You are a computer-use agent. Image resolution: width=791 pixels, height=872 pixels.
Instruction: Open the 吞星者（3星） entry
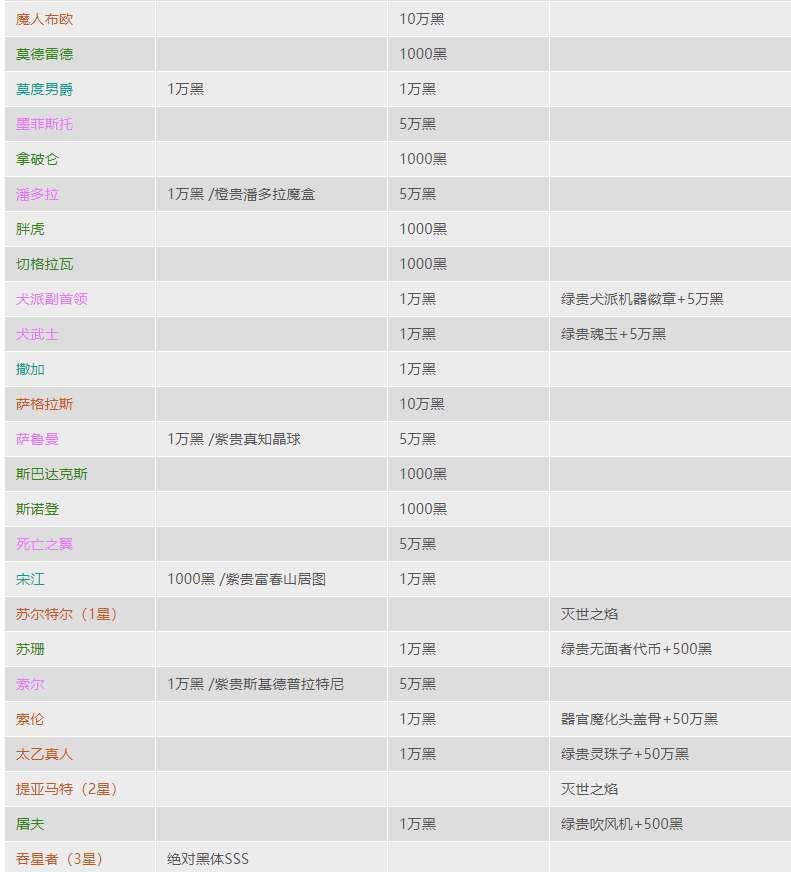[x=60, y=859]
